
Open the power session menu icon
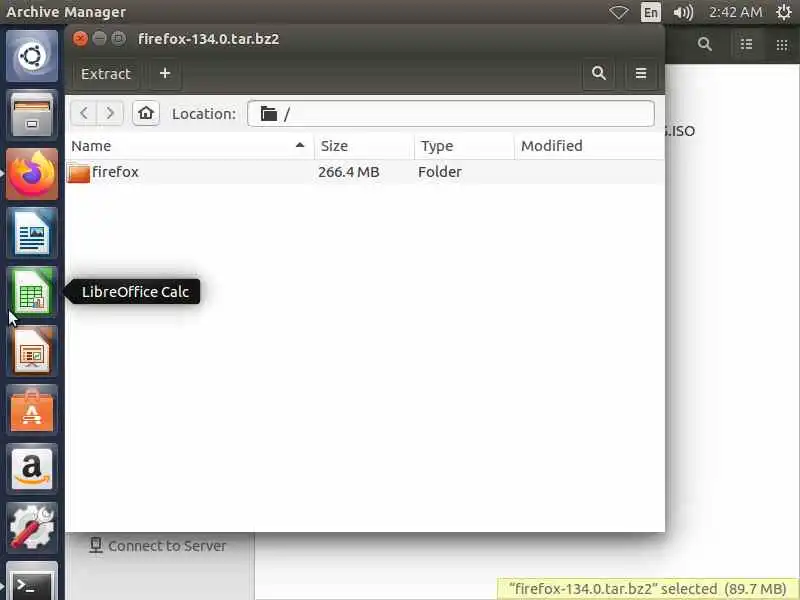tap(783, 12)
